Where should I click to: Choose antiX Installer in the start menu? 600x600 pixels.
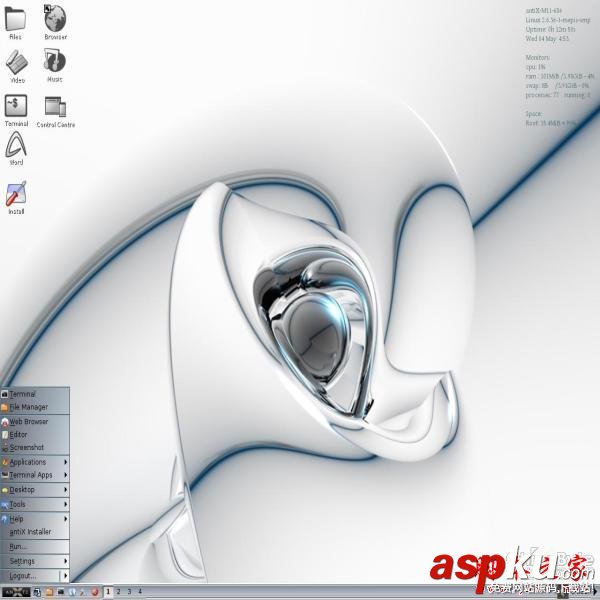pyautogui.click(x=35, y=532)
